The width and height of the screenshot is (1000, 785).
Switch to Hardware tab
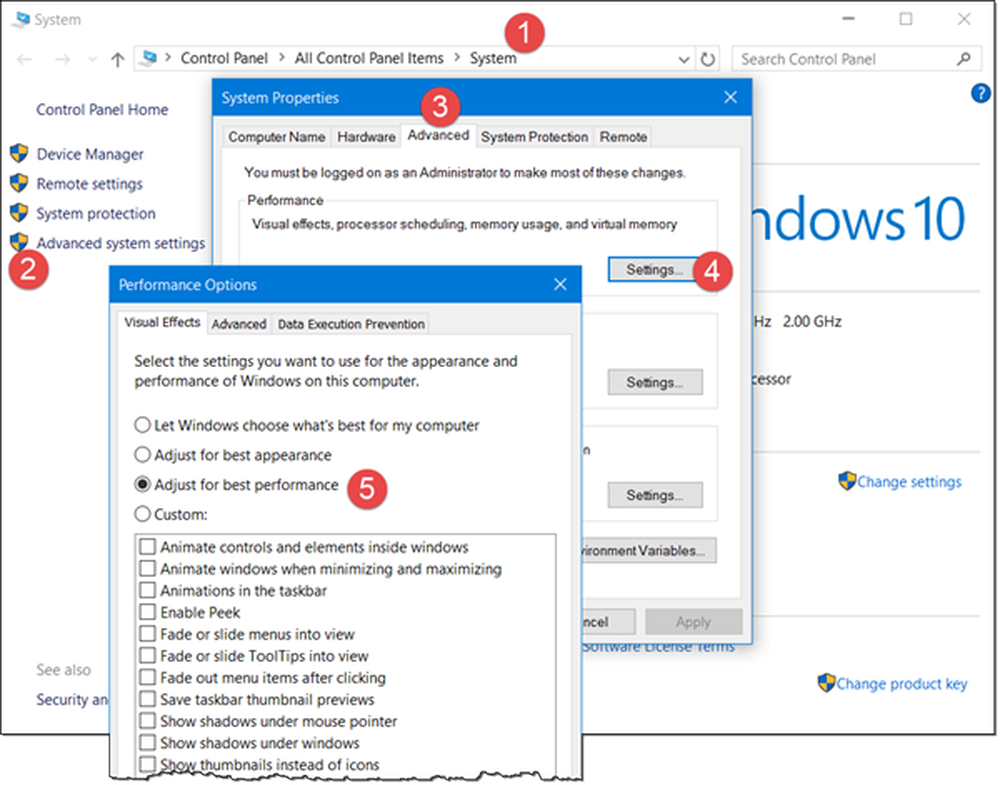click(x=366, y=137)
